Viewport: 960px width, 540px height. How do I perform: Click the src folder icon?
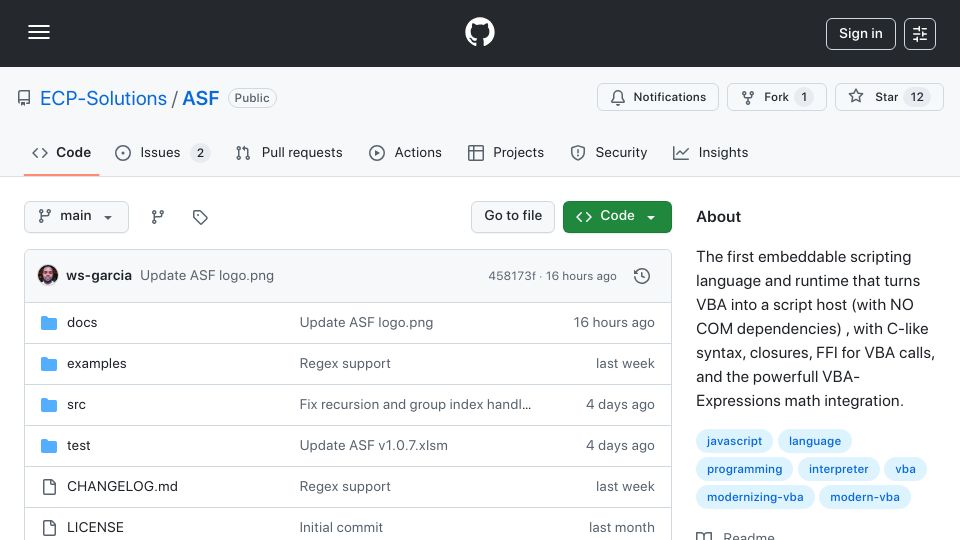49,405
